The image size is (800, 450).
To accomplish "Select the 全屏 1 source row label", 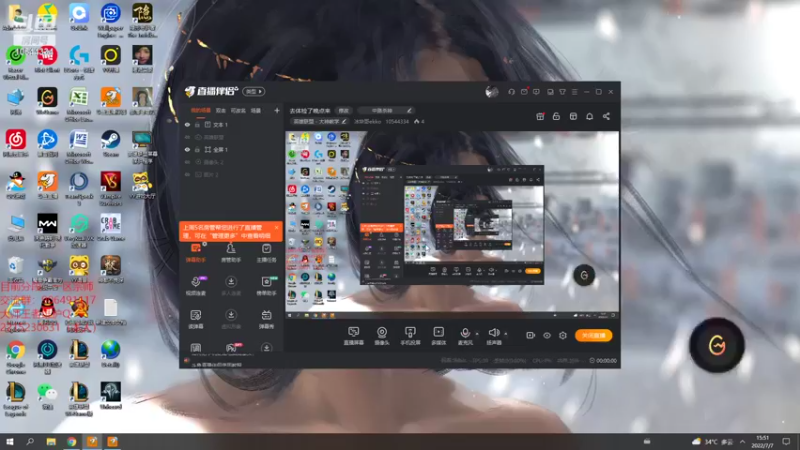I will [x=220, y=149].
